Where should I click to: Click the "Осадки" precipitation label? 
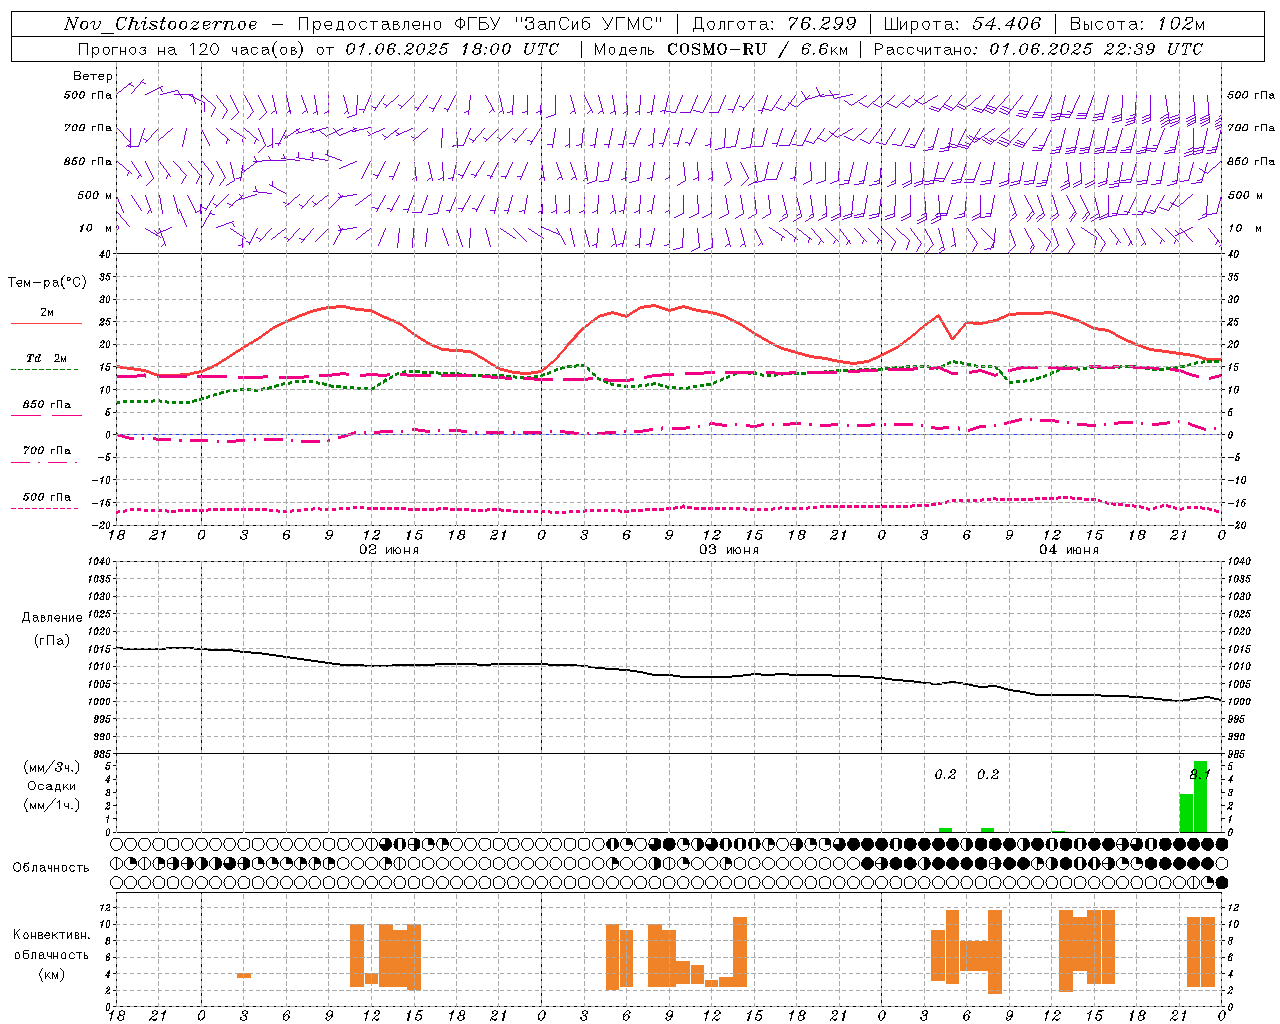[51, 786]
